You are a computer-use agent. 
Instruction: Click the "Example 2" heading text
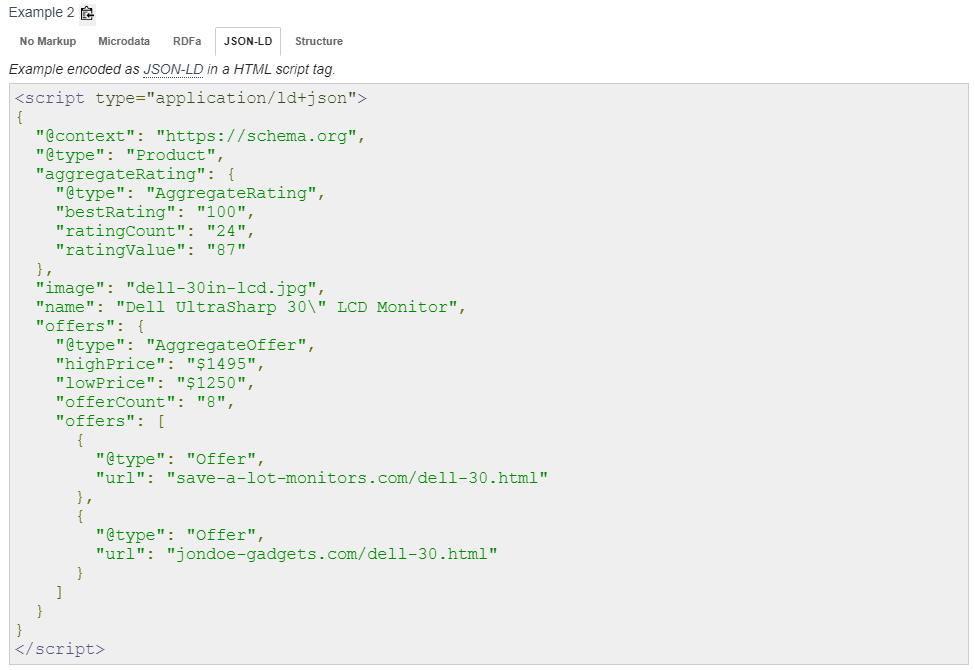click(41, 12)
